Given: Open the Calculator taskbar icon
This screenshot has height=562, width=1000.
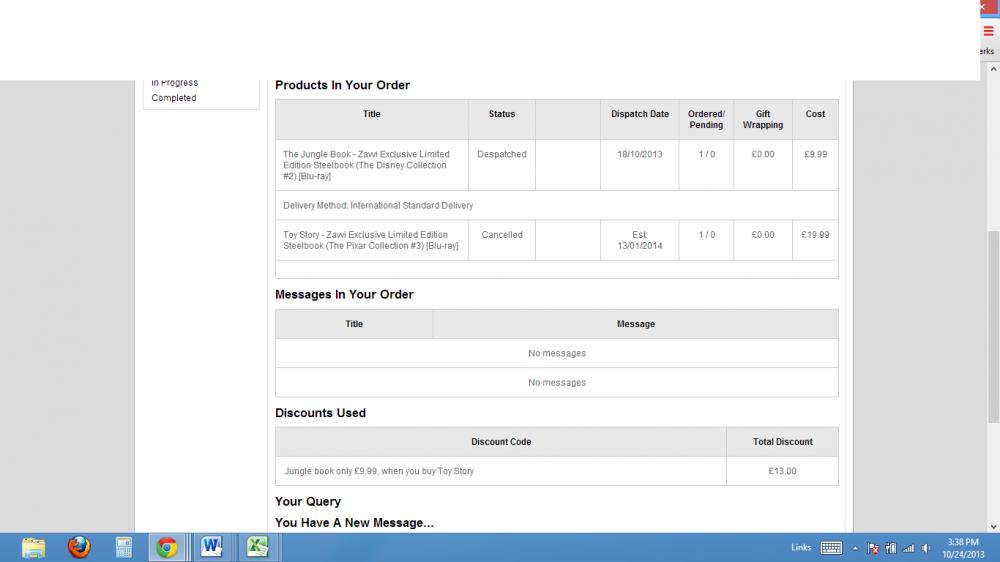Looking at the screenshot, I should tap(124, 547).
